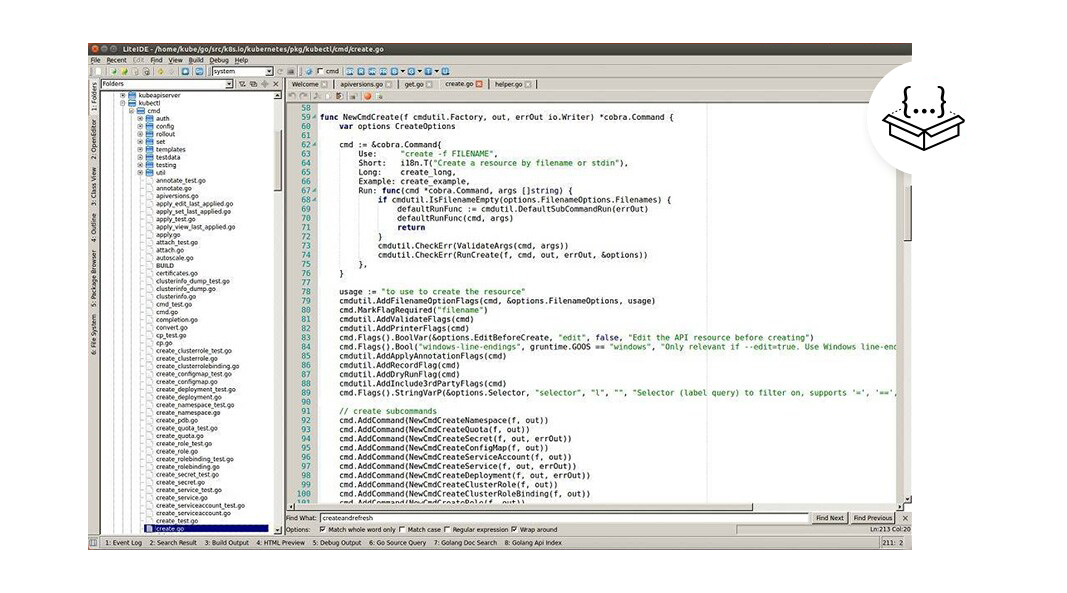This screenshot has height=593, width=1067.
Task: Close the create.go tab using its red X
Action: [x=479, y=85]
